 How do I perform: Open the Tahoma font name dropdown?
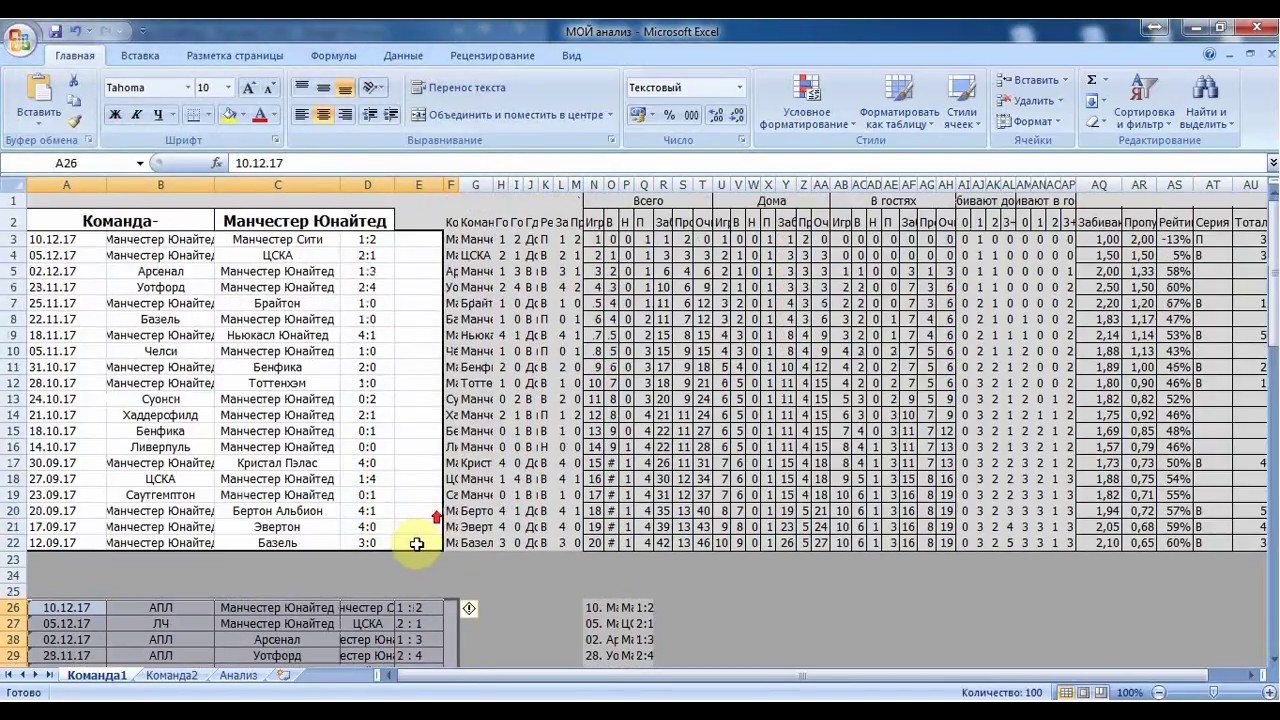coord(187,88)
